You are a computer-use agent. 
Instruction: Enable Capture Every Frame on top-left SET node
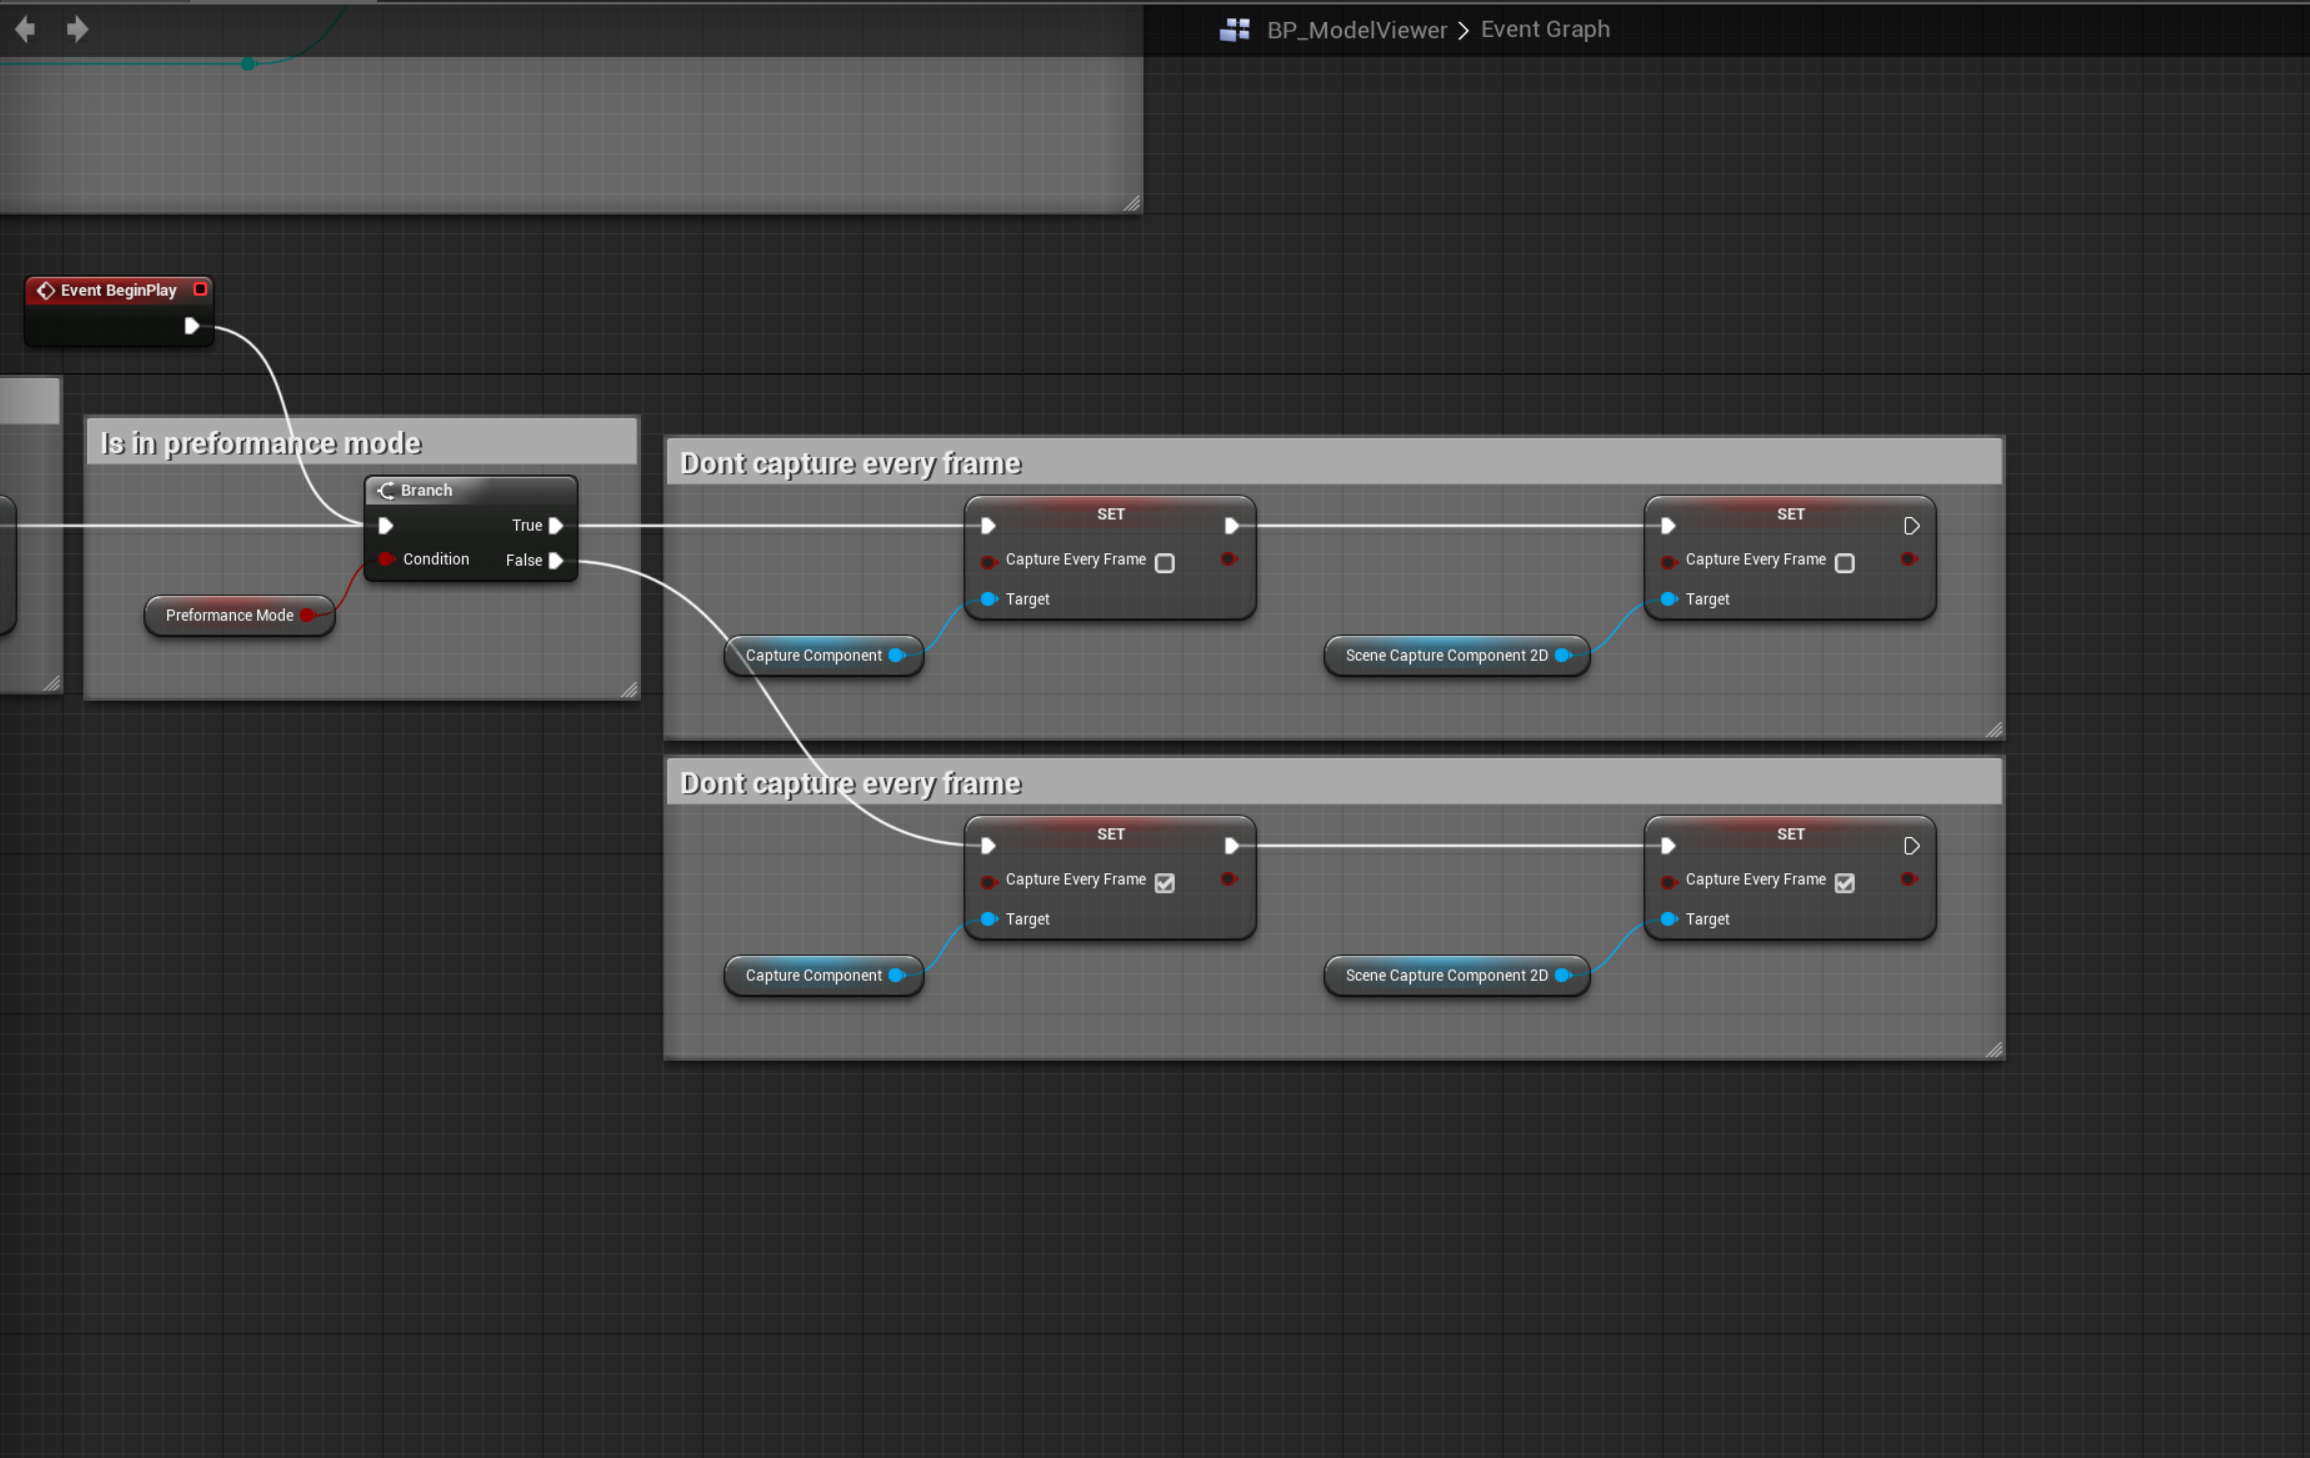1164,563
